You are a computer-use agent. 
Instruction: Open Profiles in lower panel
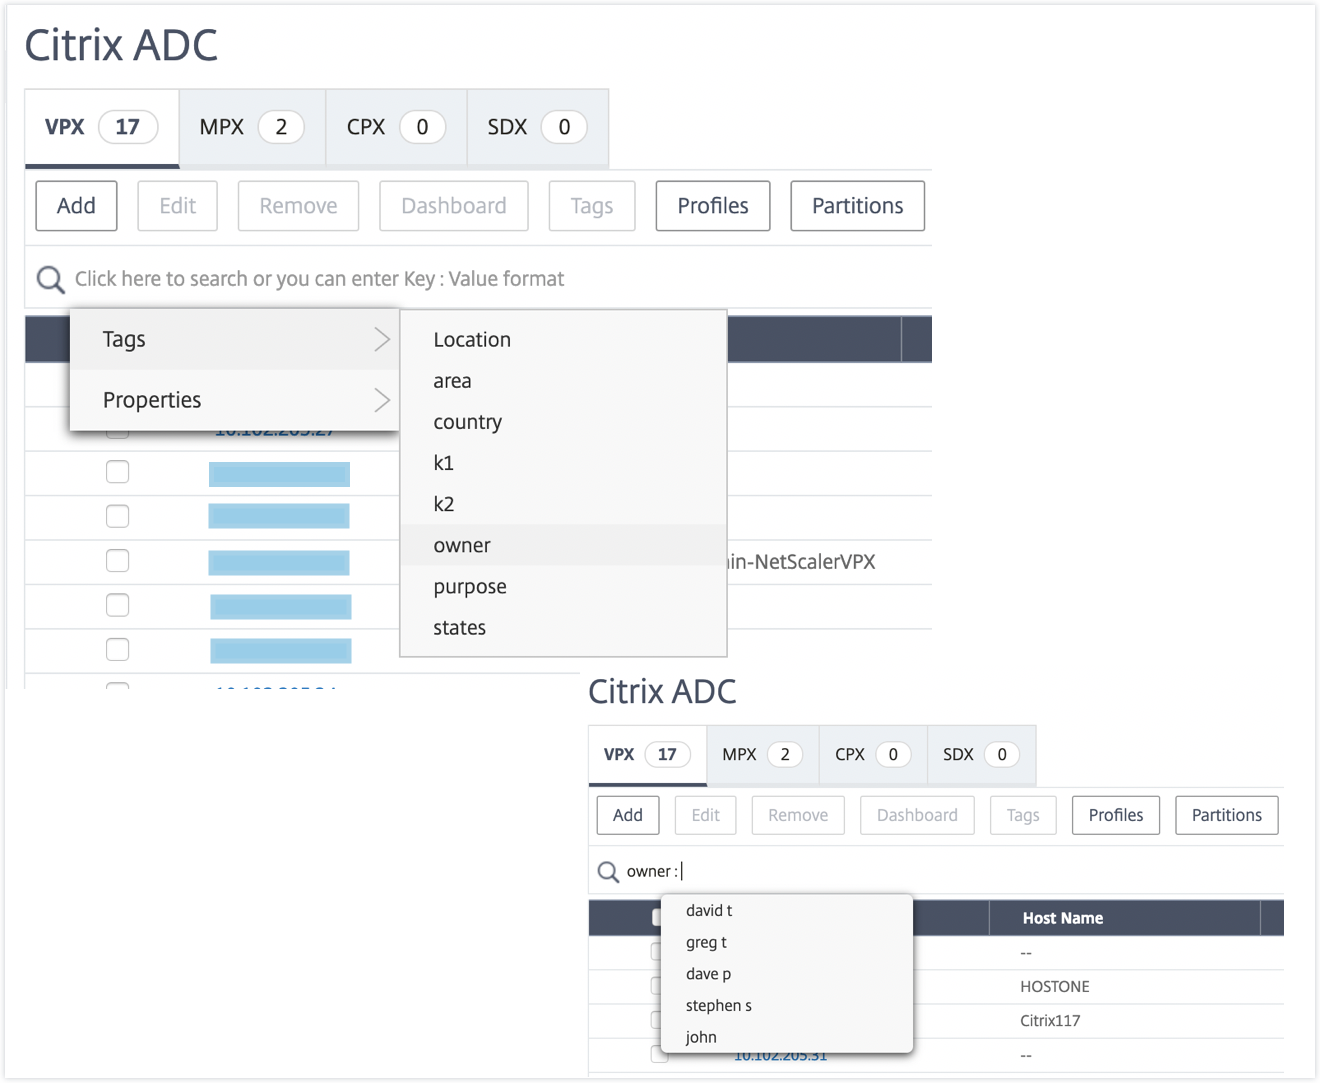coord(1116,815)
